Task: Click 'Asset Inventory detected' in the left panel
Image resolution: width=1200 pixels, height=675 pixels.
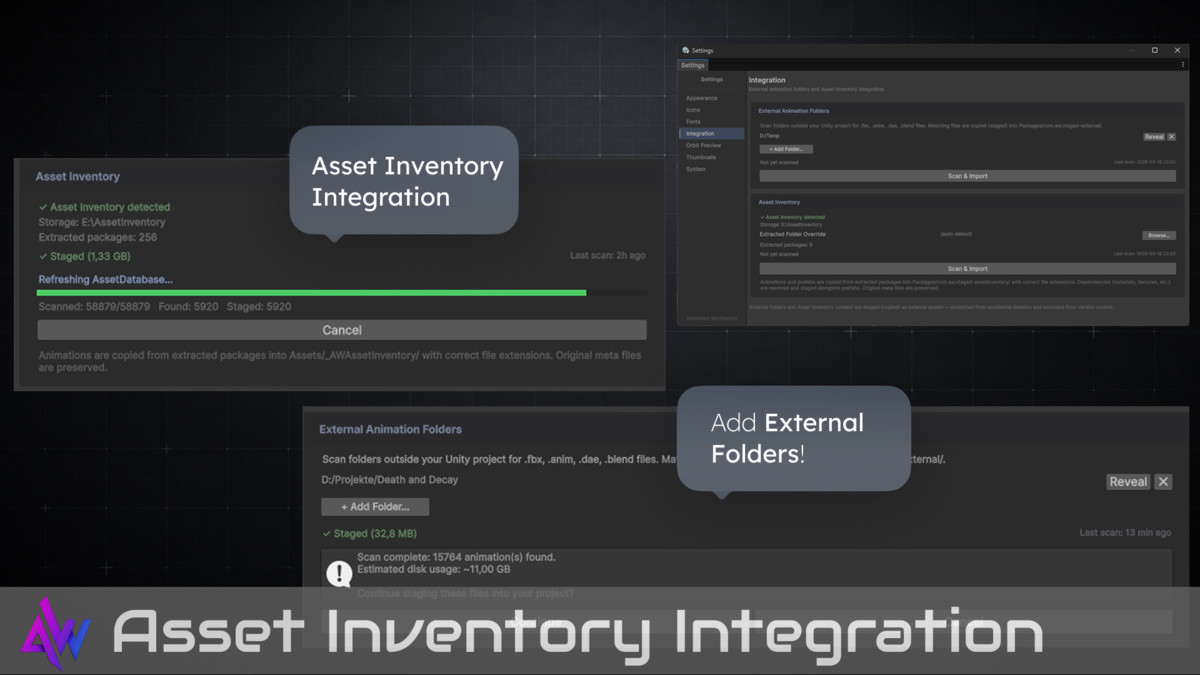Action: pyautogui.click(x=104, y=207)
